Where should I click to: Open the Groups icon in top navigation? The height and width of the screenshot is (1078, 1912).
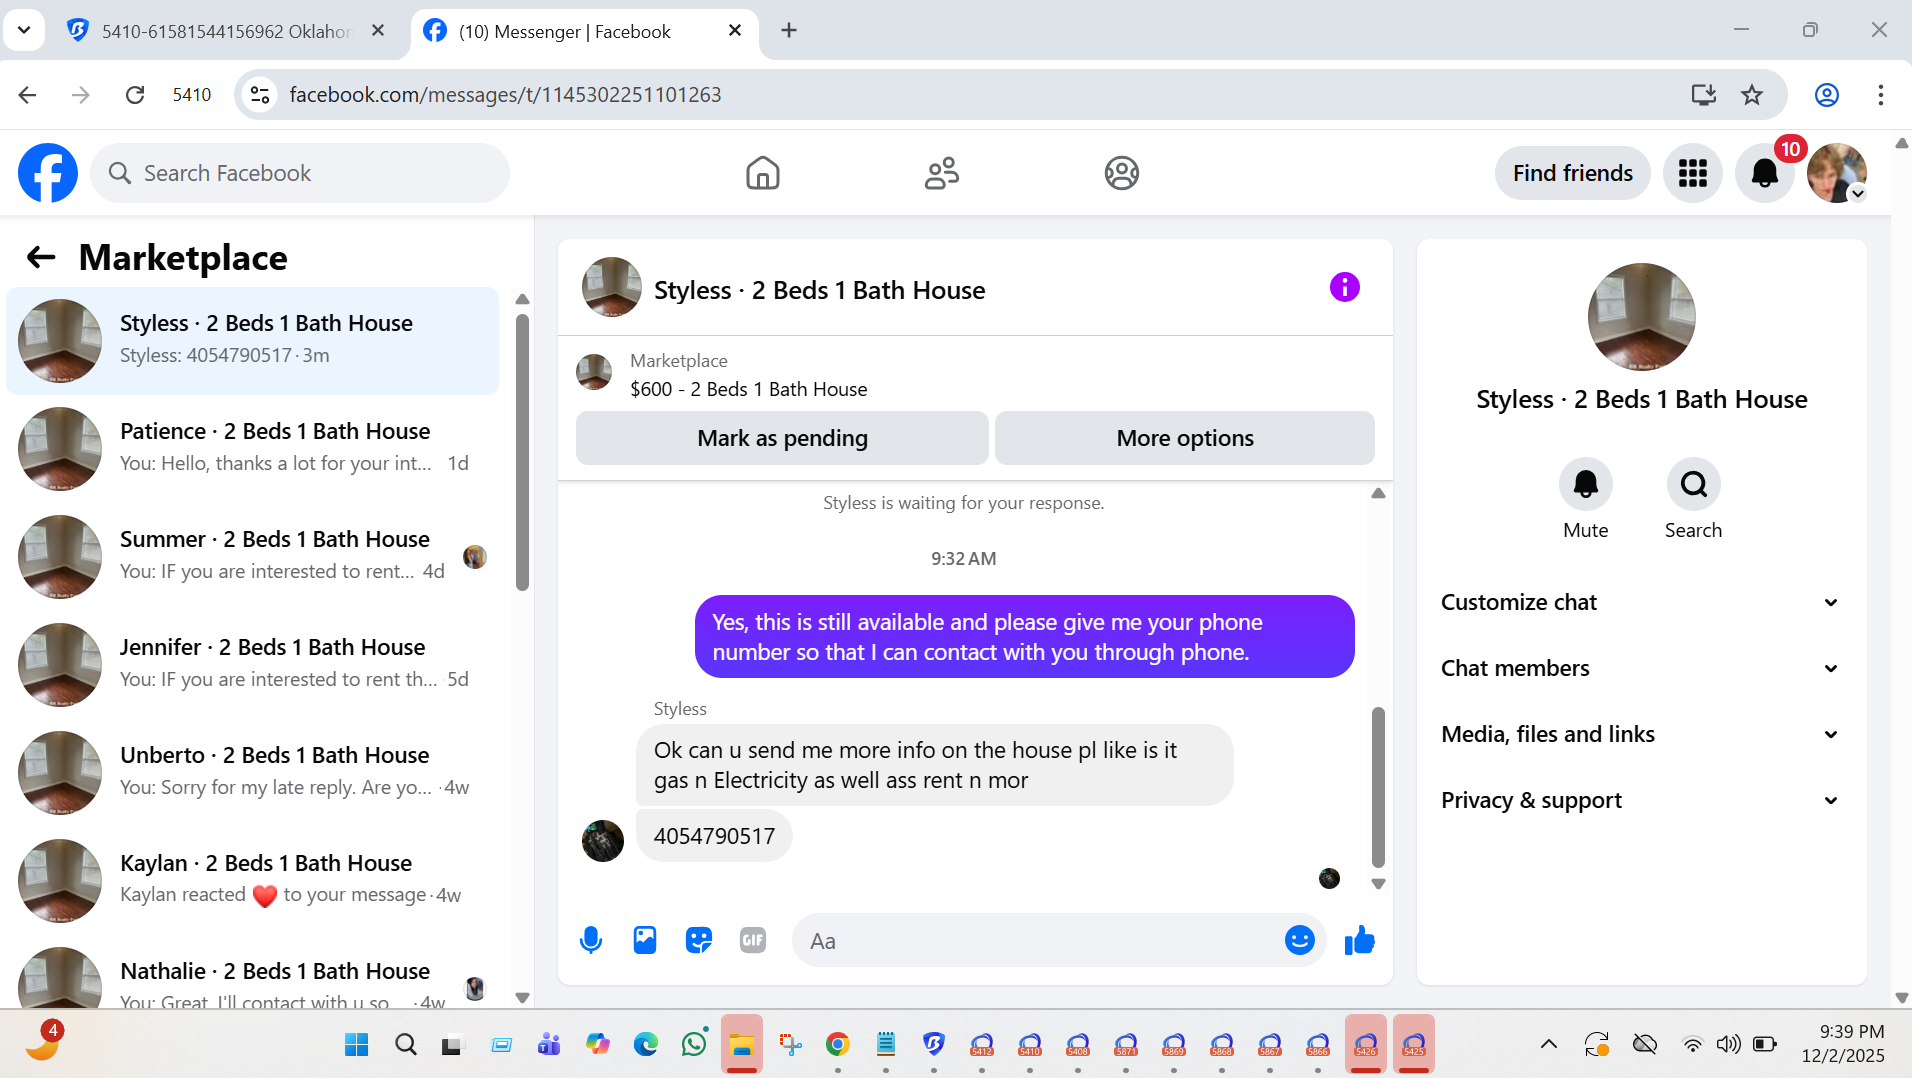[x=1121, y=173]
